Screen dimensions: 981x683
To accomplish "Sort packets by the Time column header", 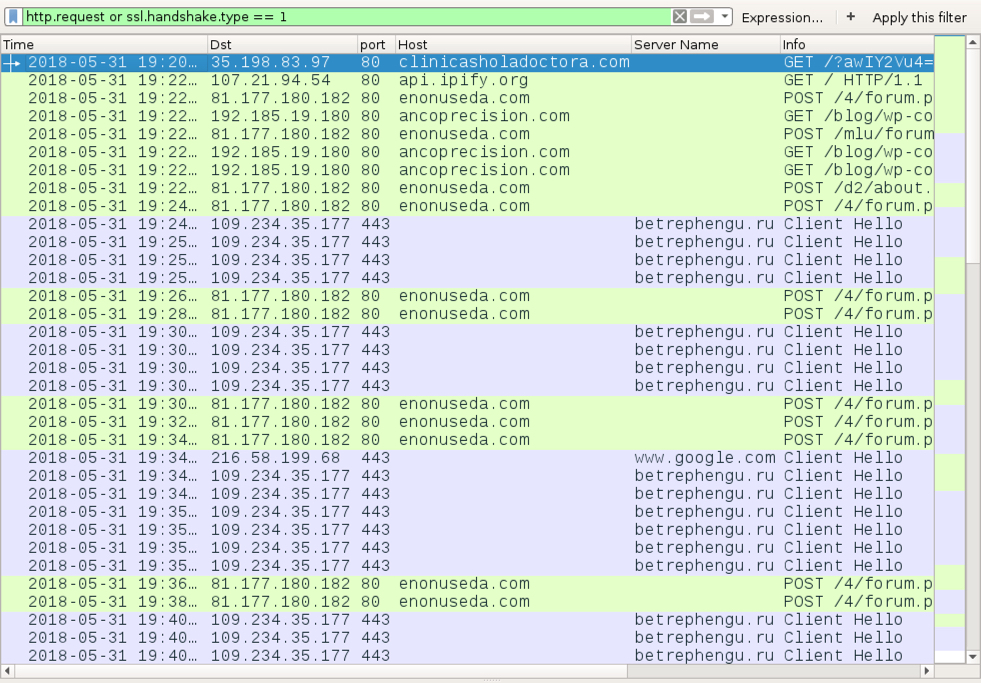I will (104, 44).
